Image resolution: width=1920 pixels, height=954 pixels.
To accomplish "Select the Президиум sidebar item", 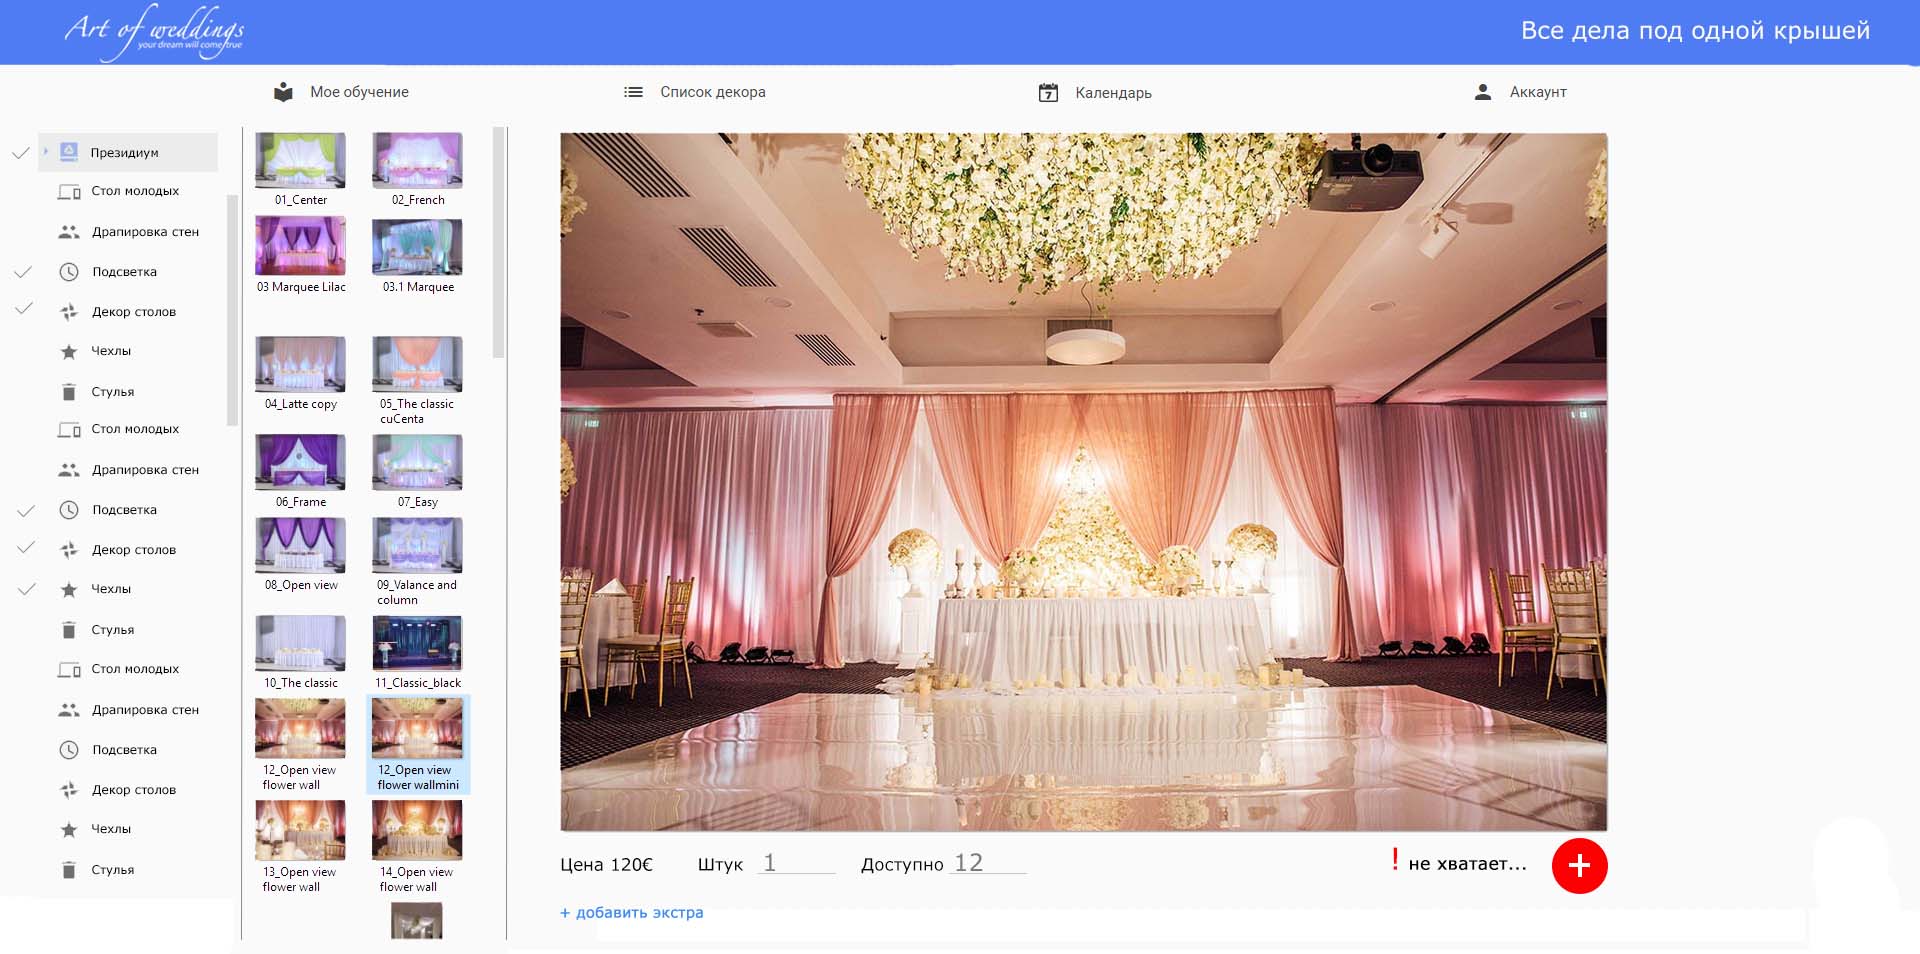I will click(x=125, y=153).
